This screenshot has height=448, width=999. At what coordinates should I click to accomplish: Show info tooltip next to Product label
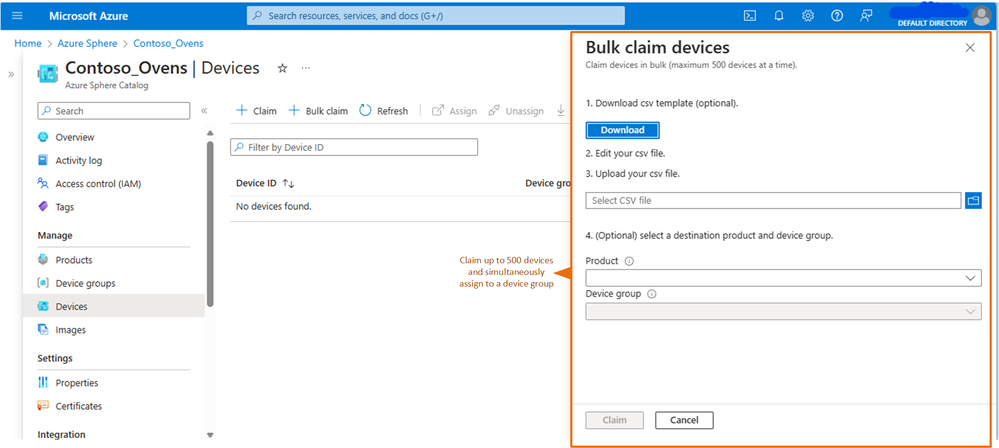[x=629, y=261]
